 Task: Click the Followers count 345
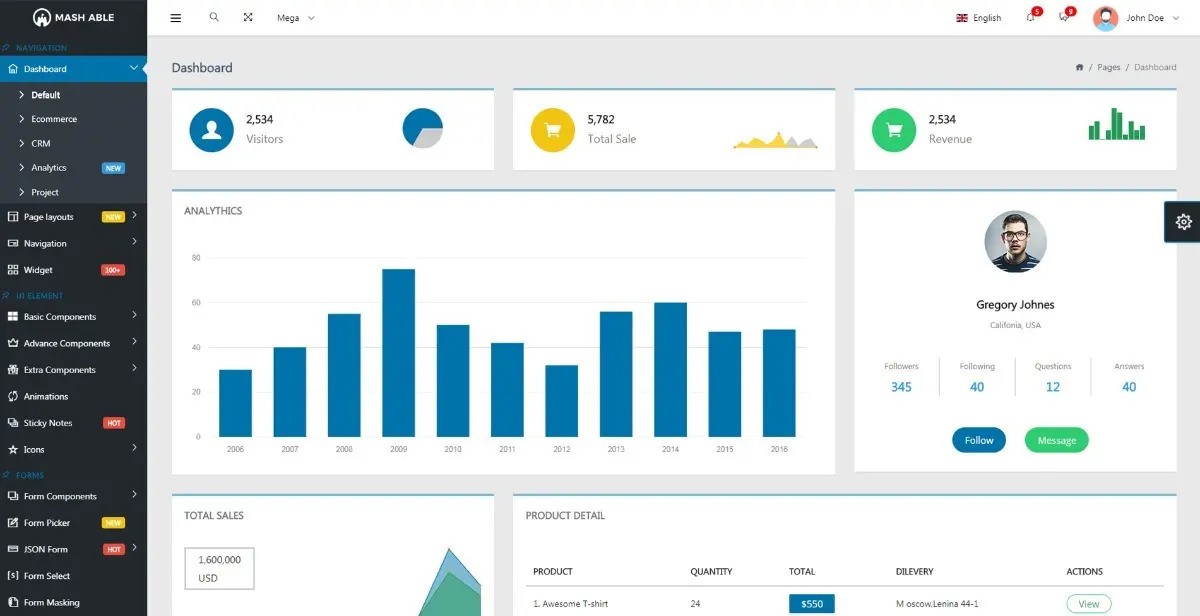click(x=901, y=387)
